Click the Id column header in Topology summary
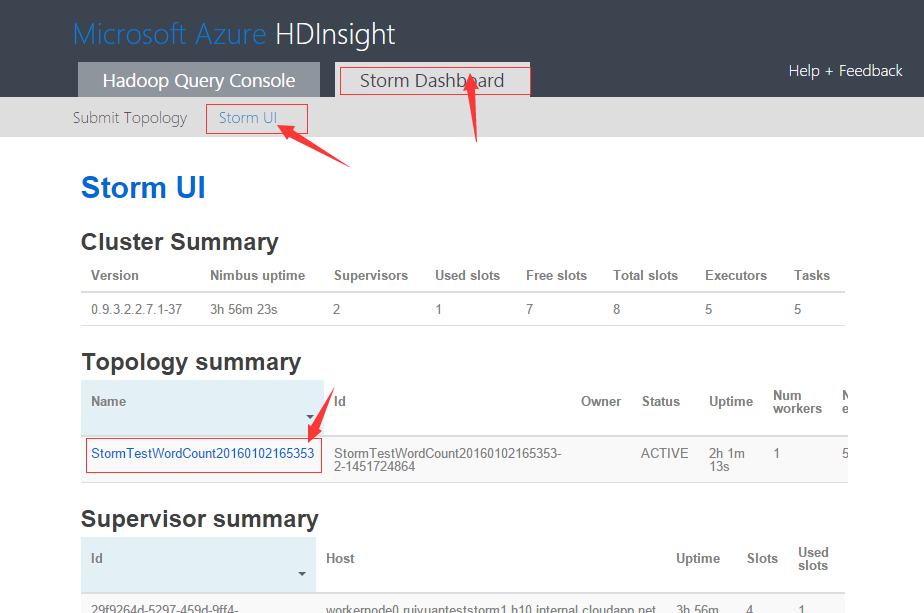 coord(340,402)
